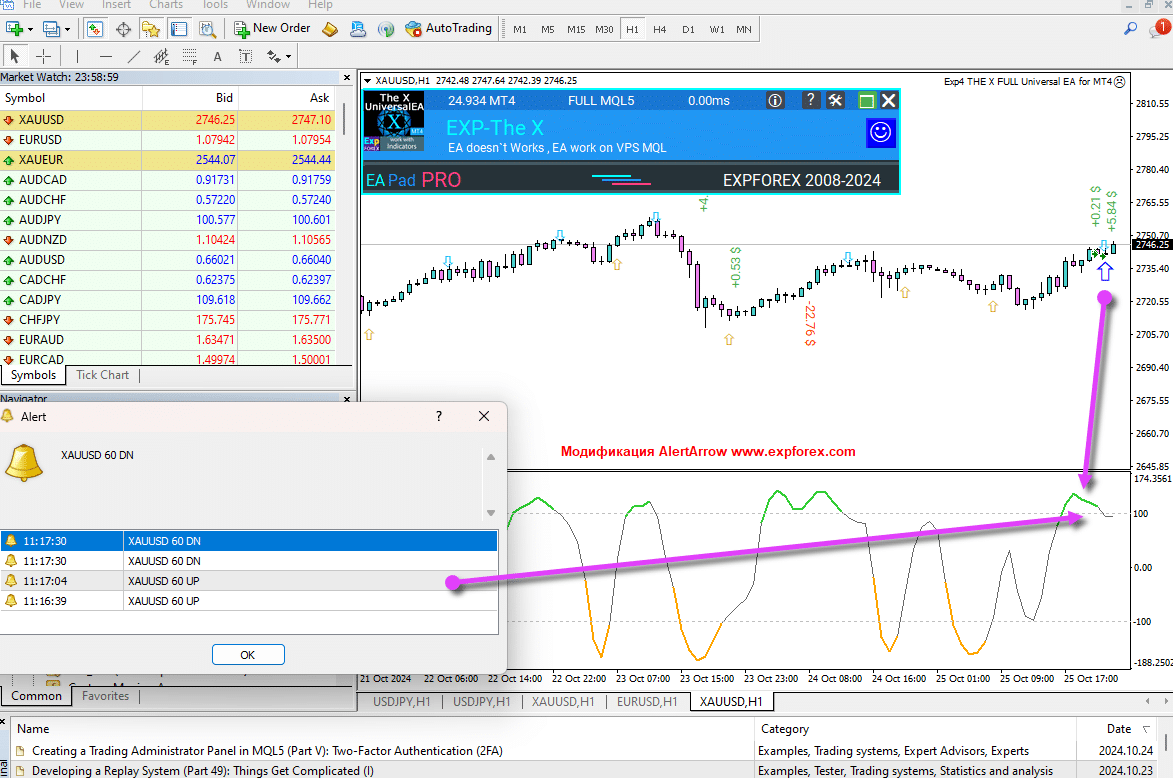The width and height of the screenshot is (1173, 778).
Task: Open the arrows objects dropdown in drawing toolbar
Action: [x=289, y=56]
